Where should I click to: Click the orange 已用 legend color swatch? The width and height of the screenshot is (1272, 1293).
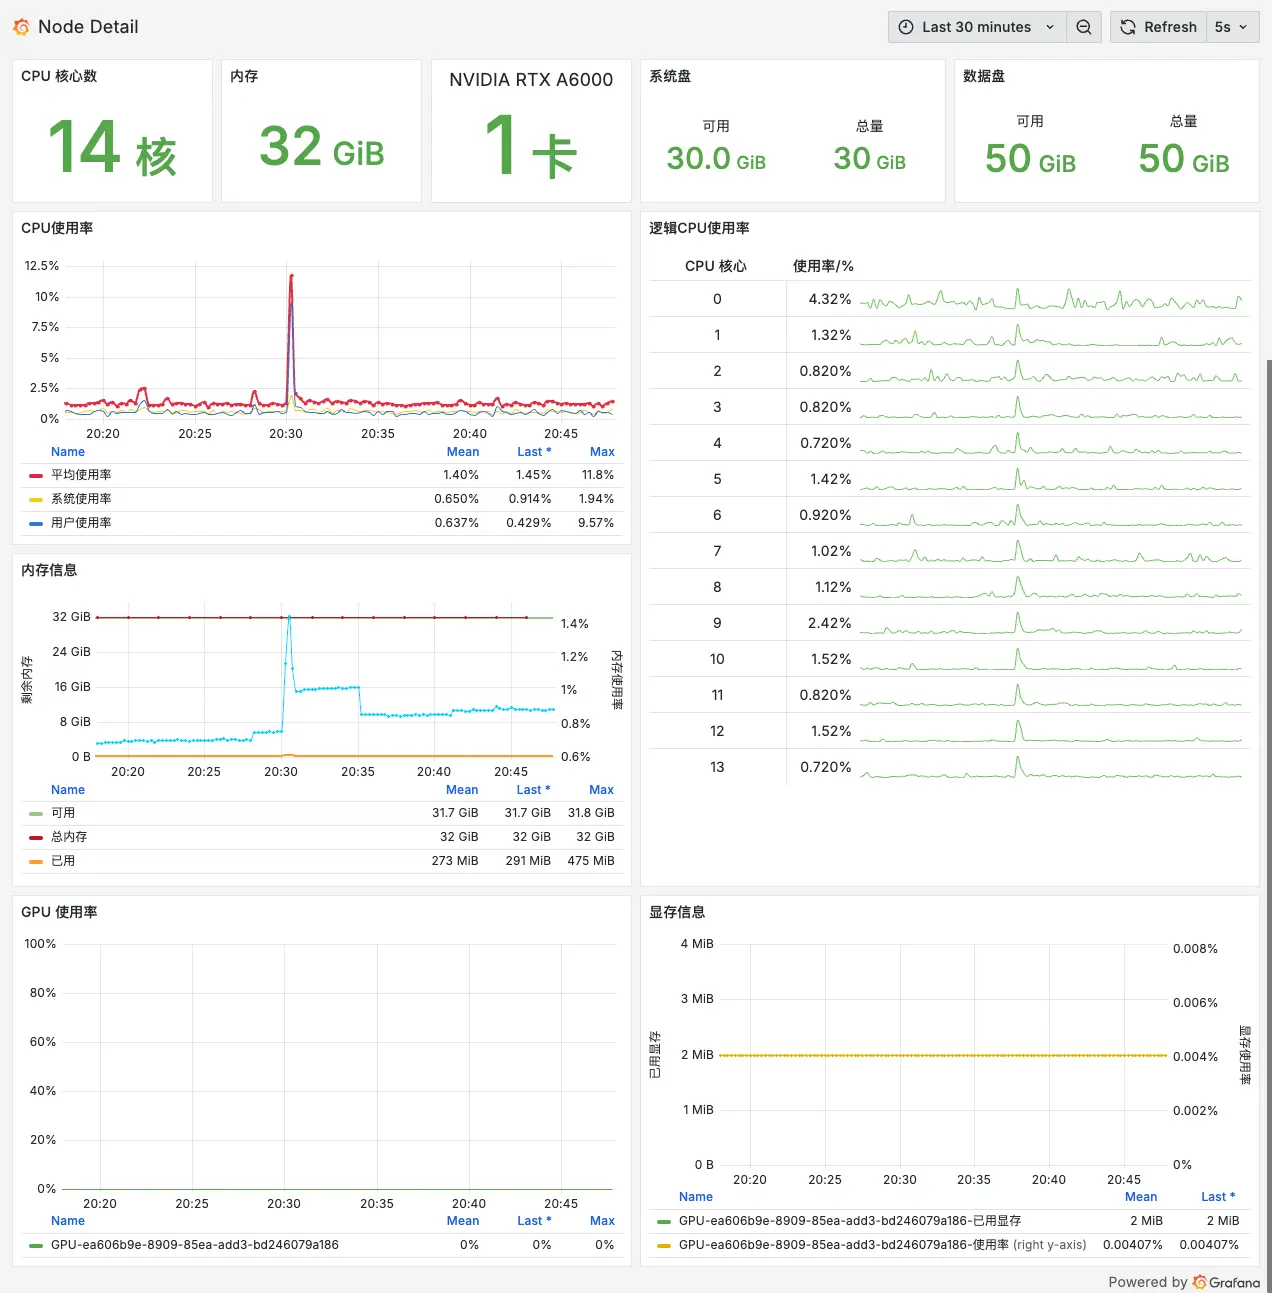36,861
